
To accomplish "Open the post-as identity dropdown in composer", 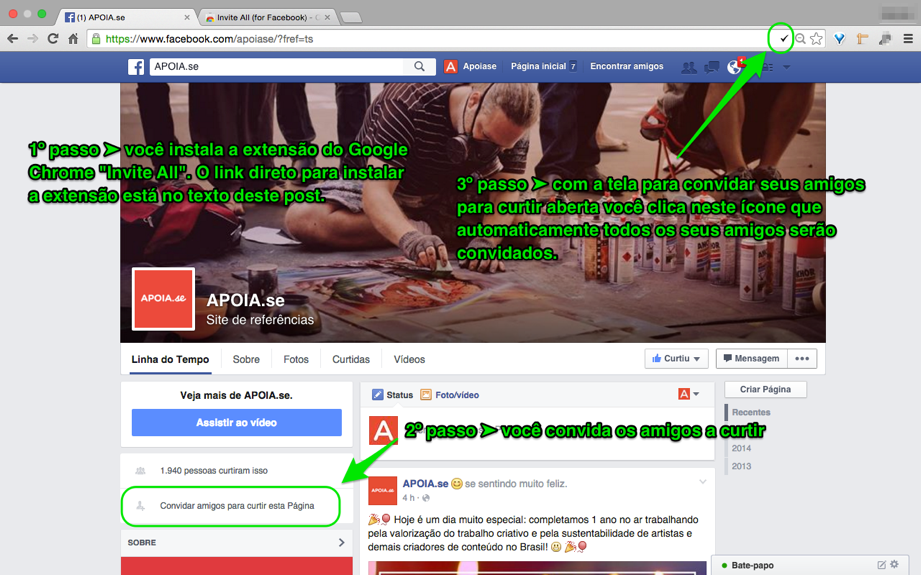I will point(688,394).
